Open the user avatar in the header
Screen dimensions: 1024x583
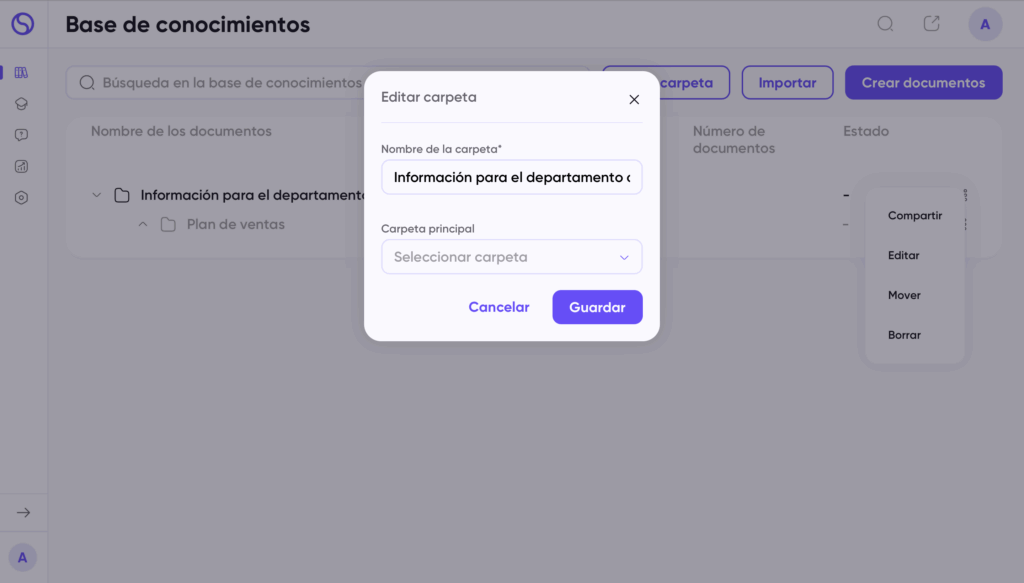[985, 24]
